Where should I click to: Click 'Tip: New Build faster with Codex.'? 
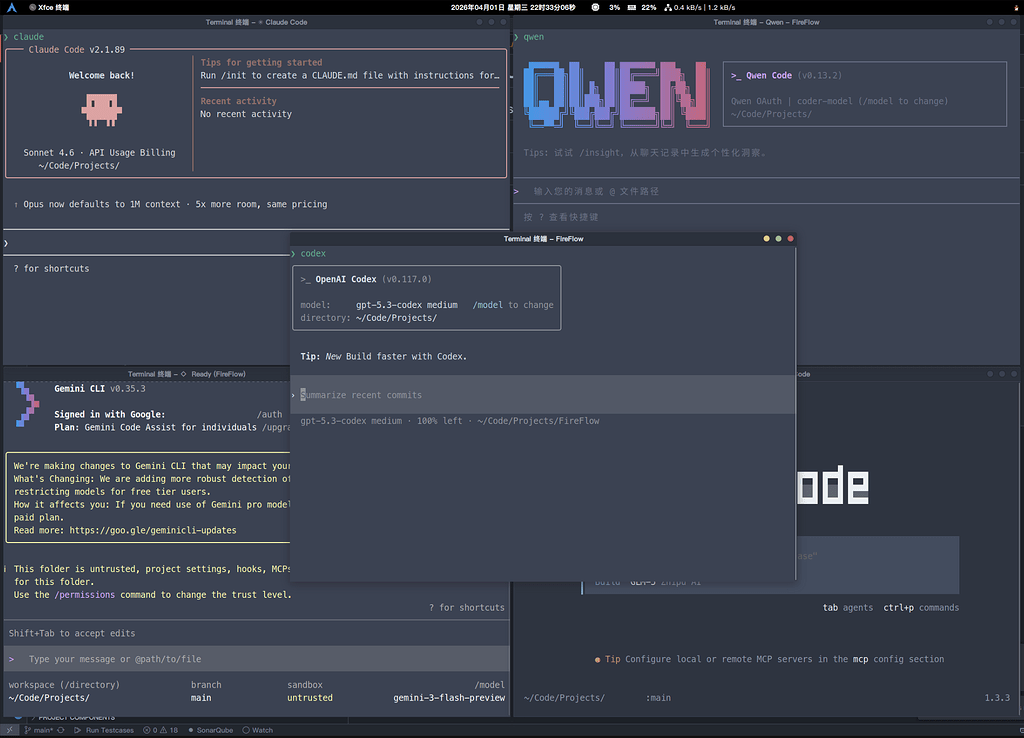[x=383, y=356]
